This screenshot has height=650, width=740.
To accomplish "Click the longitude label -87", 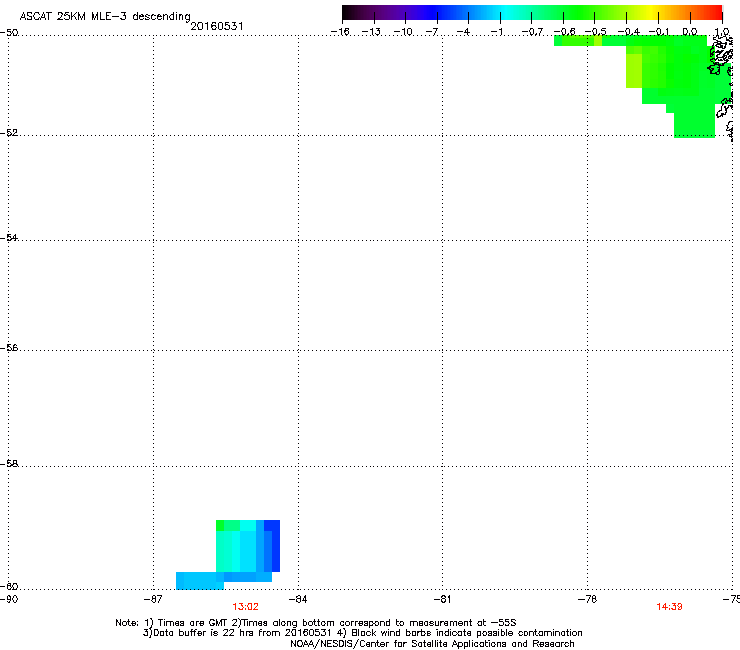I will pyautogui.click(x=153, y=599).
